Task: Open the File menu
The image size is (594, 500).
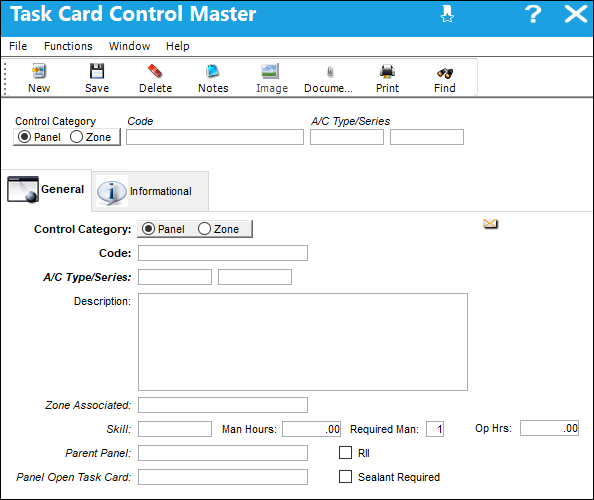Action: [18, 46]
